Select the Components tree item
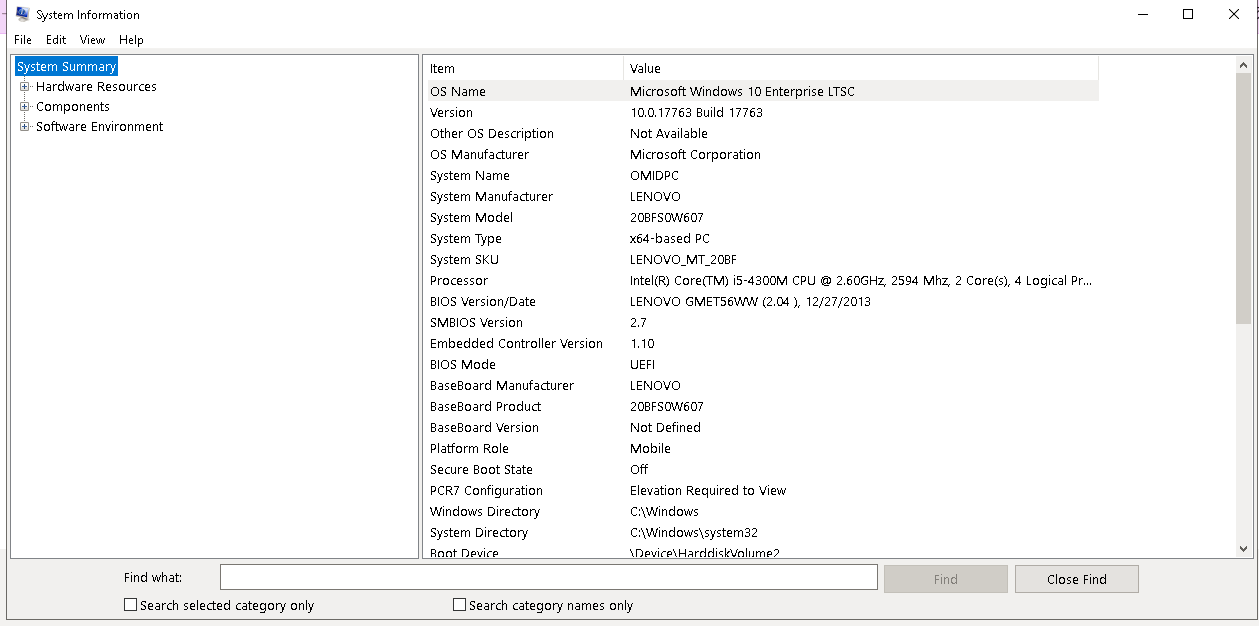This screenshot has height=626, width=1259. [x=73, y=107]
